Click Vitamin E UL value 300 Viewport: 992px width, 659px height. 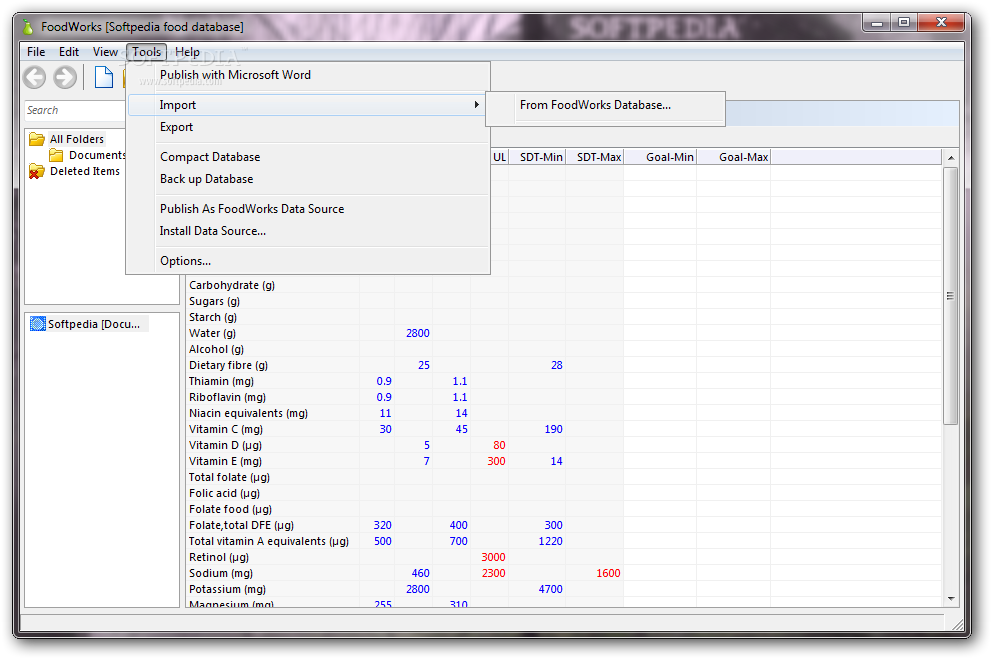497,462
